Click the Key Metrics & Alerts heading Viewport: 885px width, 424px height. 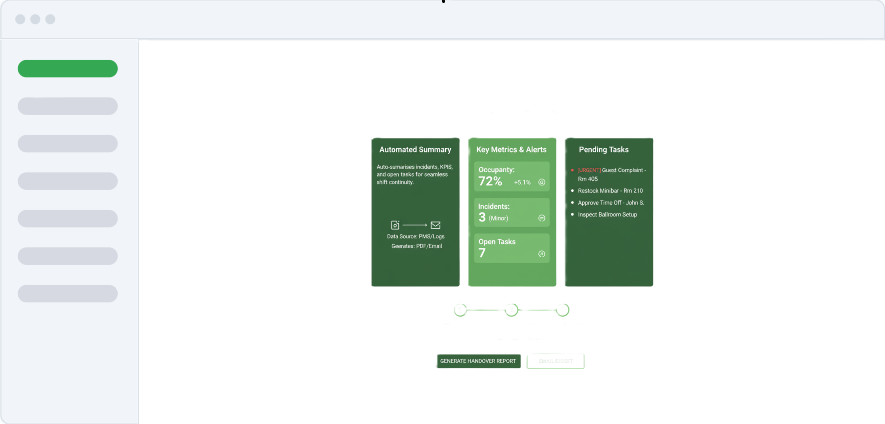click(x=511, y=150)
